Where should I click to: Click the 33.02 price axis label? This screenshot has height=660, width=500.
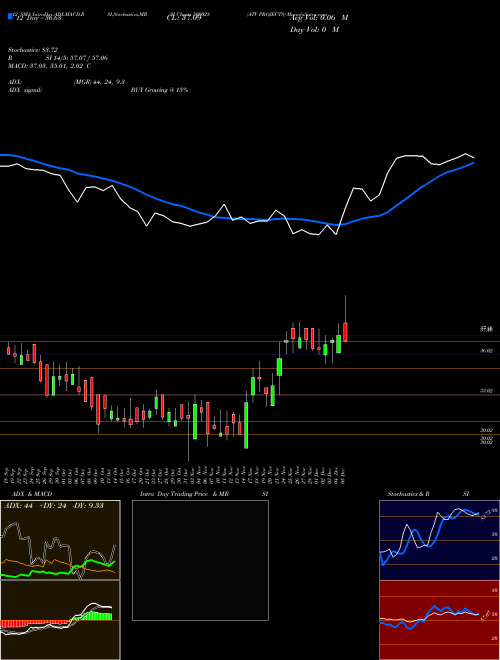pyautogui.click(x=486, y=391)
